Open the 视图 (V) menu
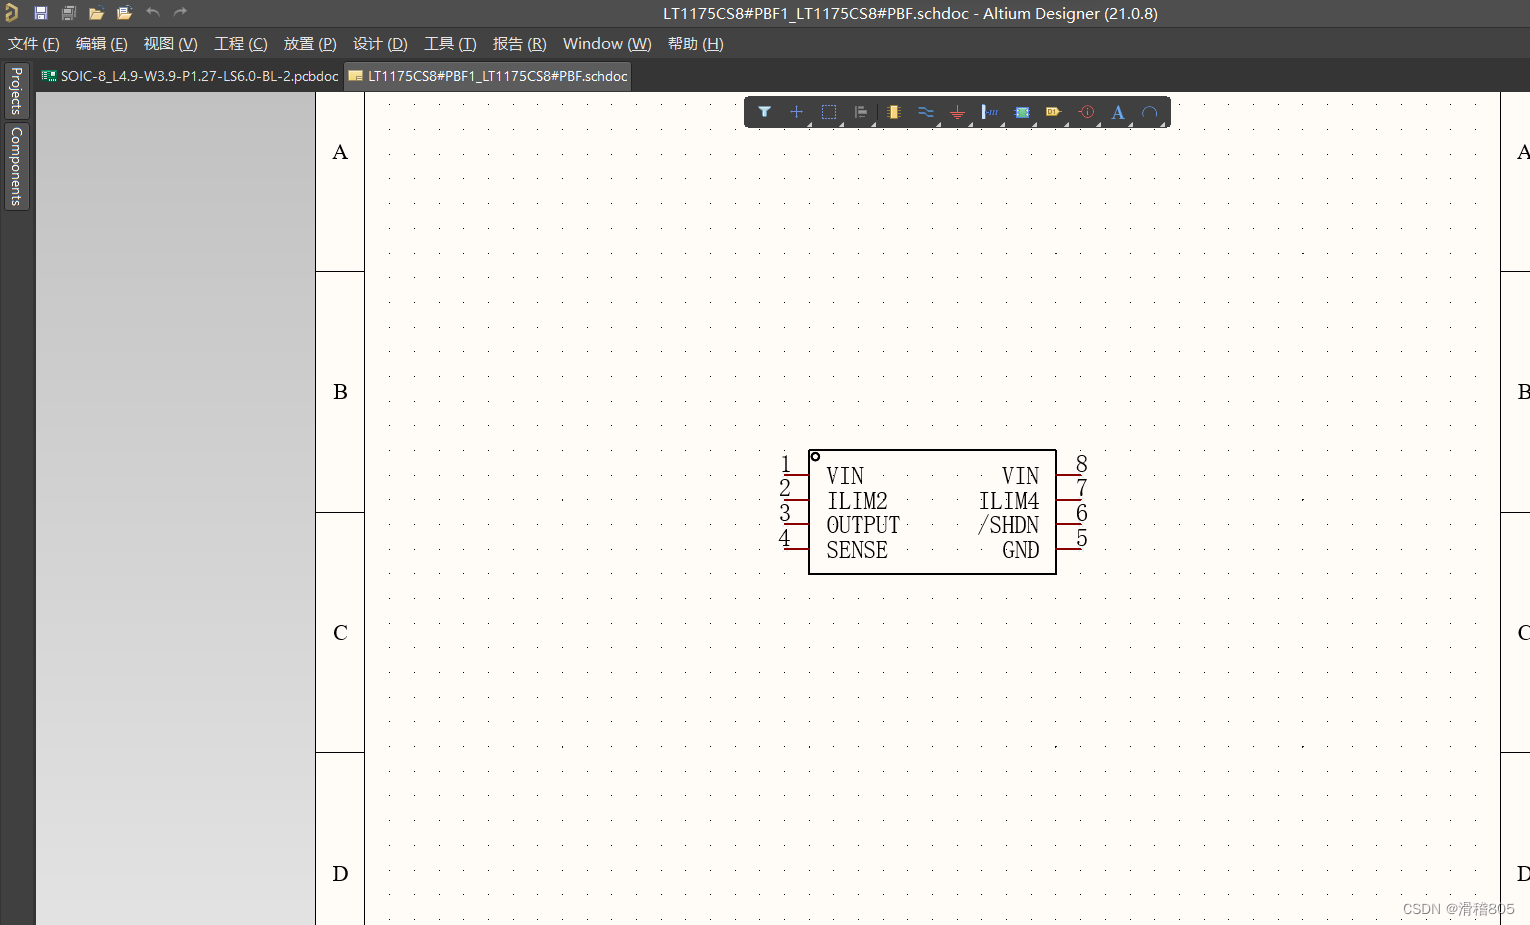The width and height of the screenshot is (1530, 925). [171, 44]
